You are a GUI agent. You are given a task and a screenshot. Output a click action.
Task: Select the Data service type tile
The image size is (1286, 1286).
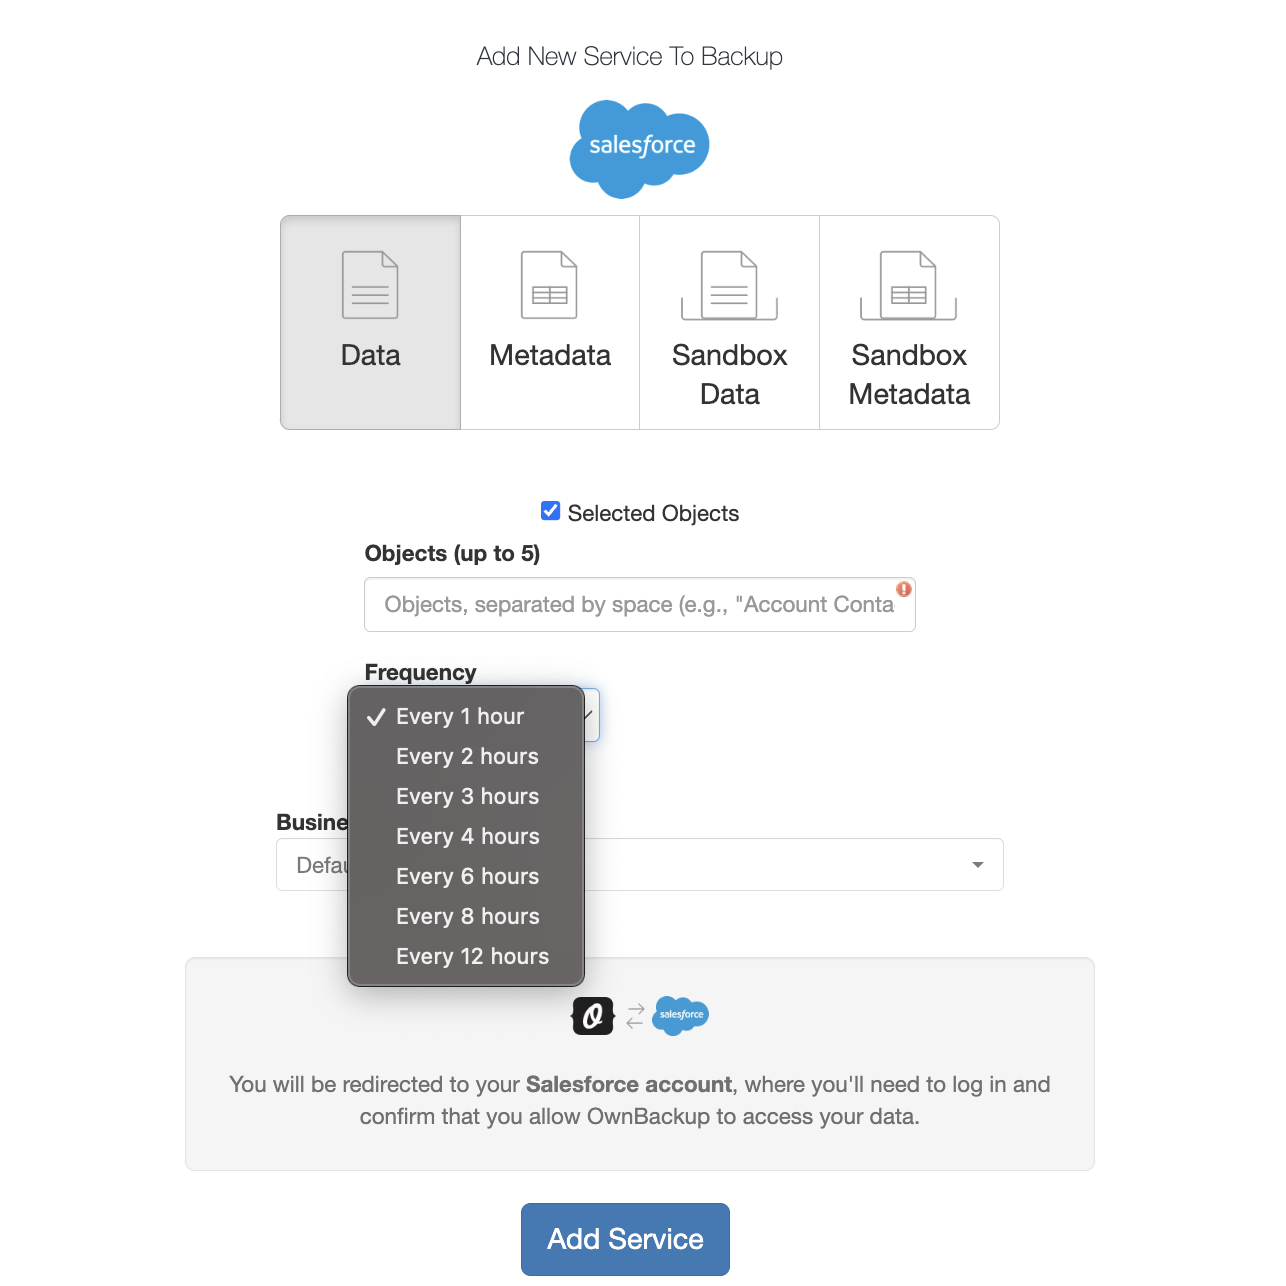coord(370,322)
